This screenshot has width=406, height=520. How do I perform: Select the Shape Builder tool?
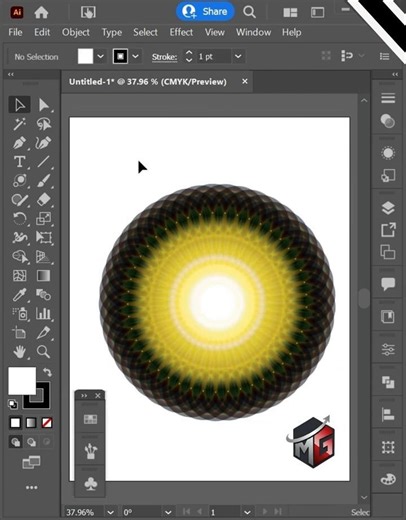coord(19,257)
